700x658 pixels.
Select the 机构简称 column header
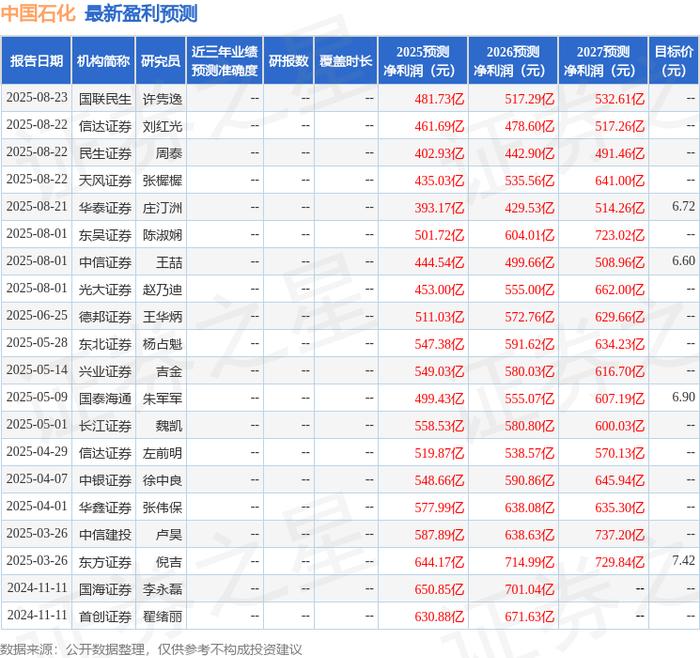pos(103,61)
